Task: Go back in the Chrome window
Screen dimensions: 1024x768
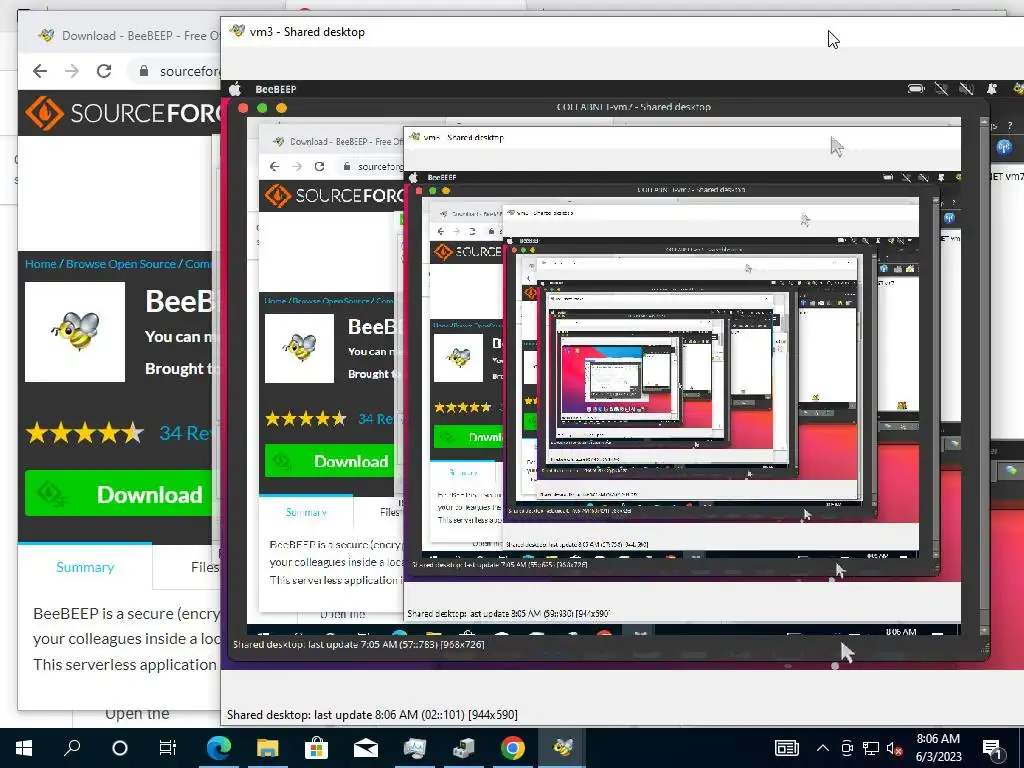Action: pos(40,71)
